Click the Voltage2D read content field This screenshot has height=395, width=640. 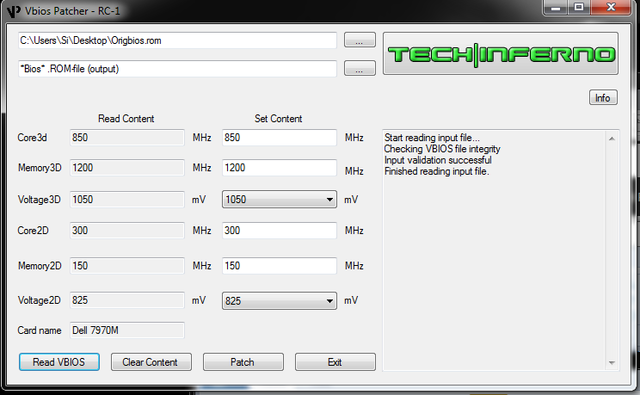(x=127, y=300)
